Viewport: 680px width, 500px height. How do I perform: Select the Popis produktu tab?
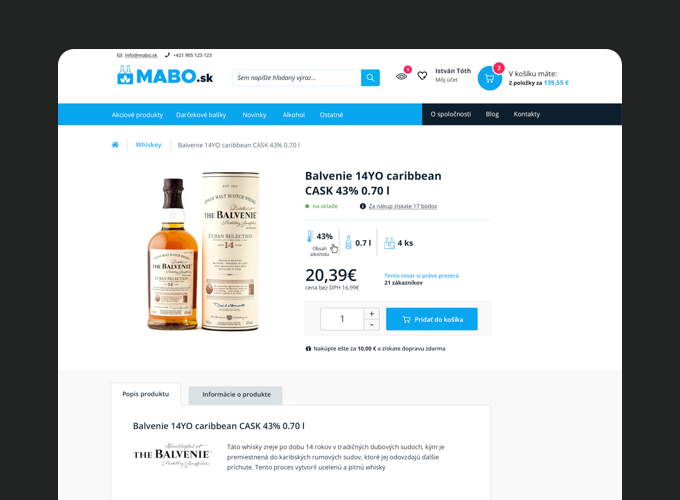coord(146,394)
